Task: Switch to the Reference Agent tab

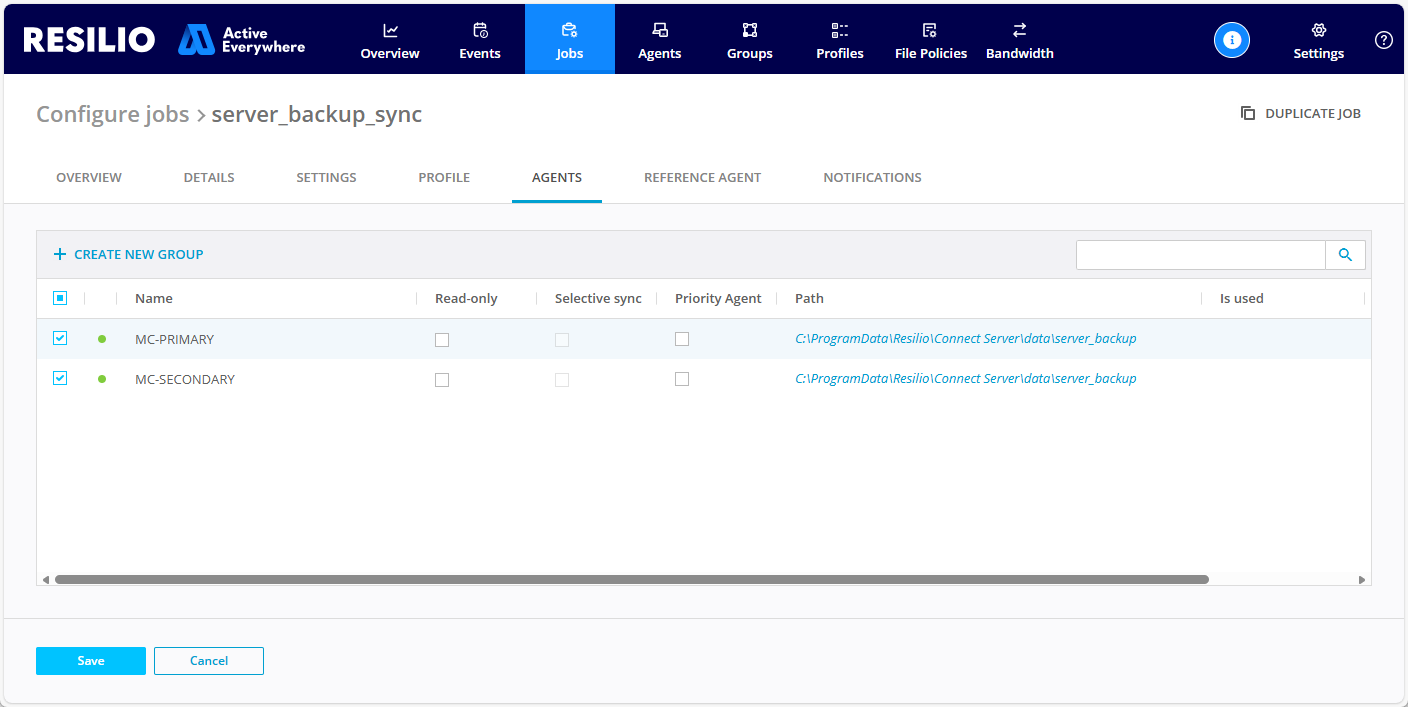Action: point(702,177)
